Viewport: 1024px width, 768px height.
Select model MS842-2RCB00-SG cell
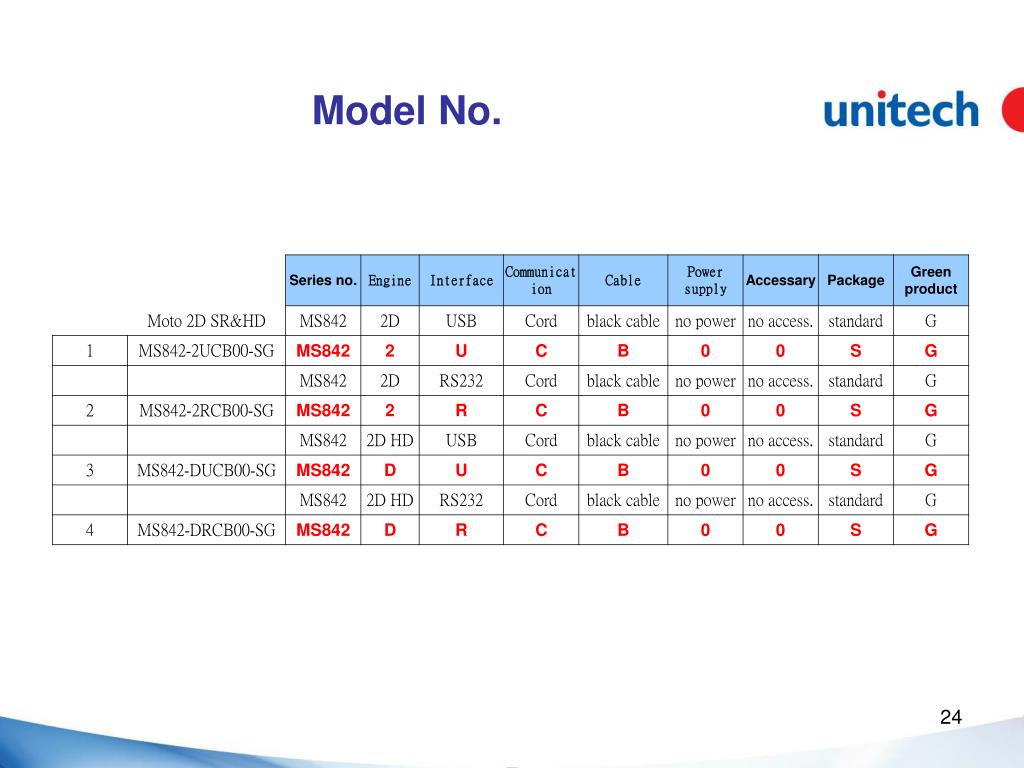pyautogui.click(x=206, y=411)
